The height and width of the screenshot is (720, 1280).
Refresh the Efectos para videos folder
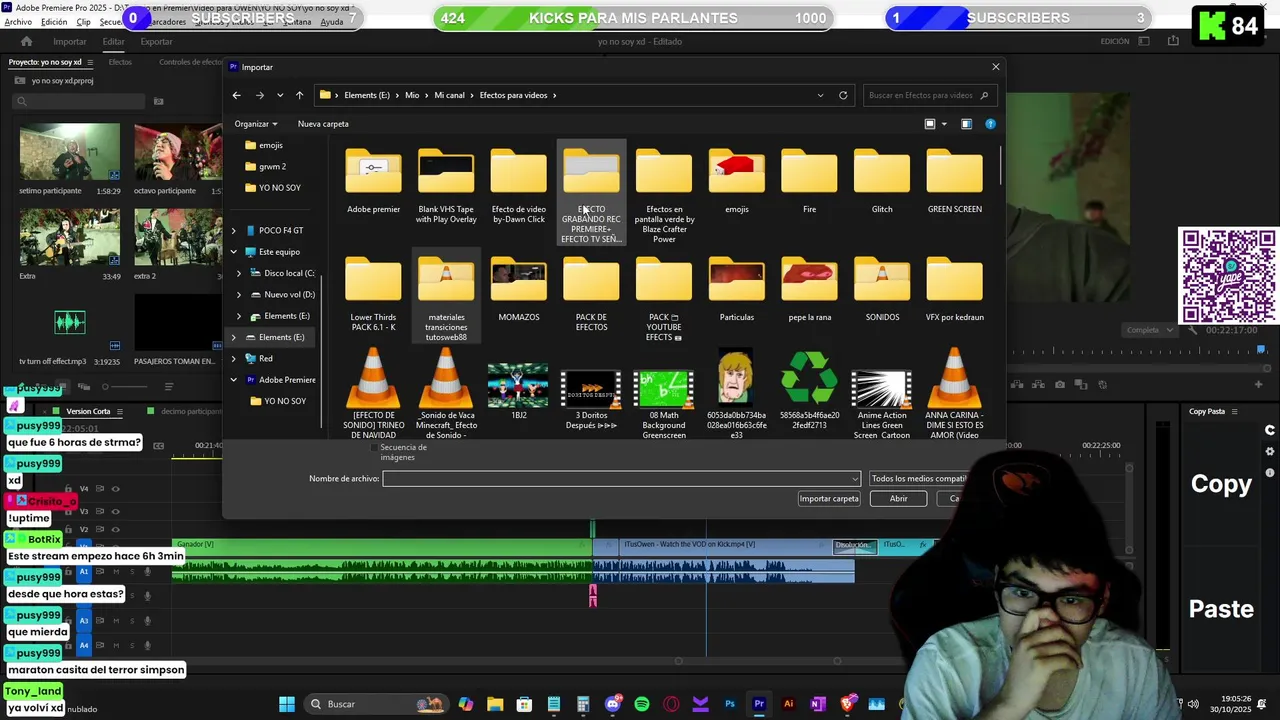click(843, 95)
